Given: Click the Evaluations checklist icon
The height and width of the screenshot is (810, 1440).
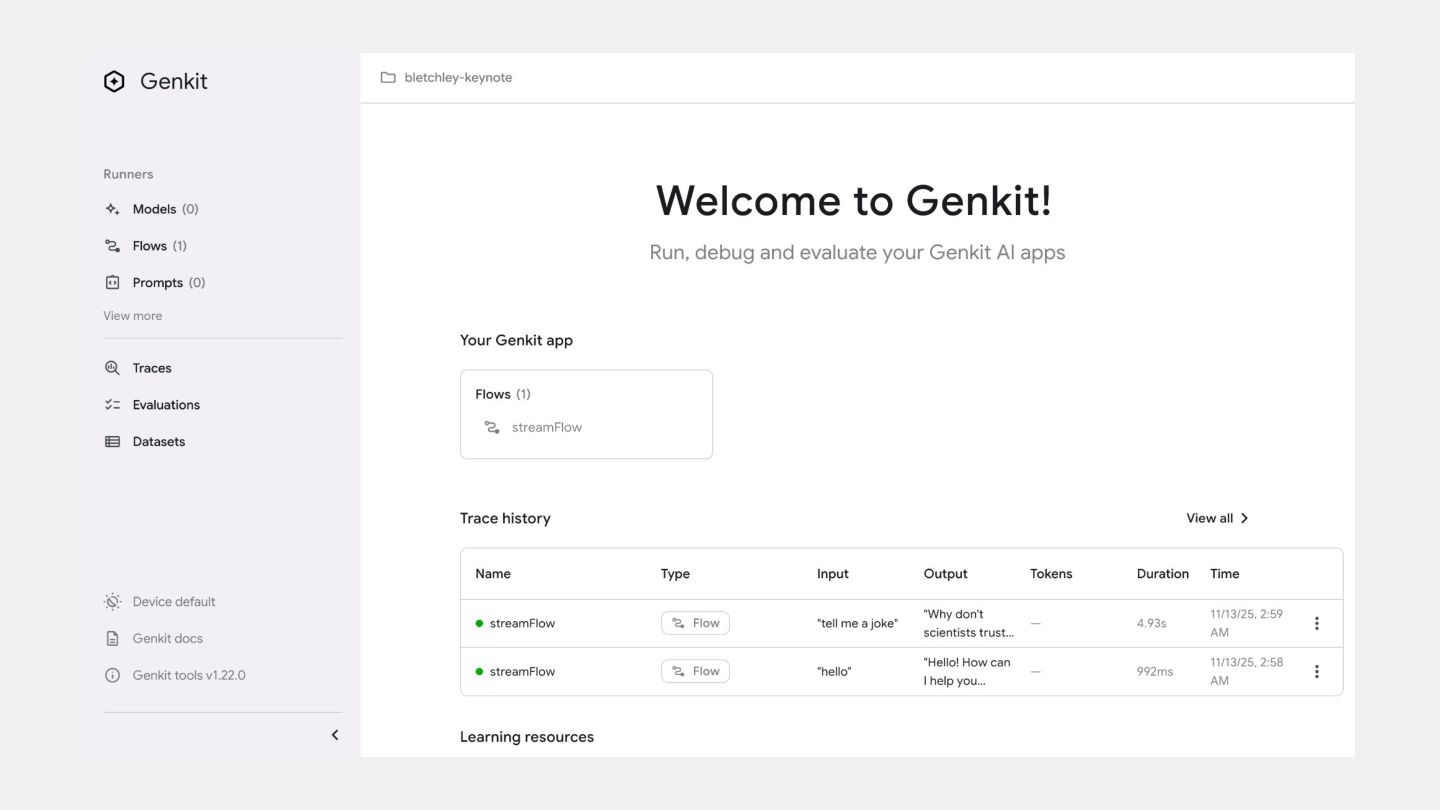Looking at the screenshot, I should pyautogui.click(x=112, y=405).
